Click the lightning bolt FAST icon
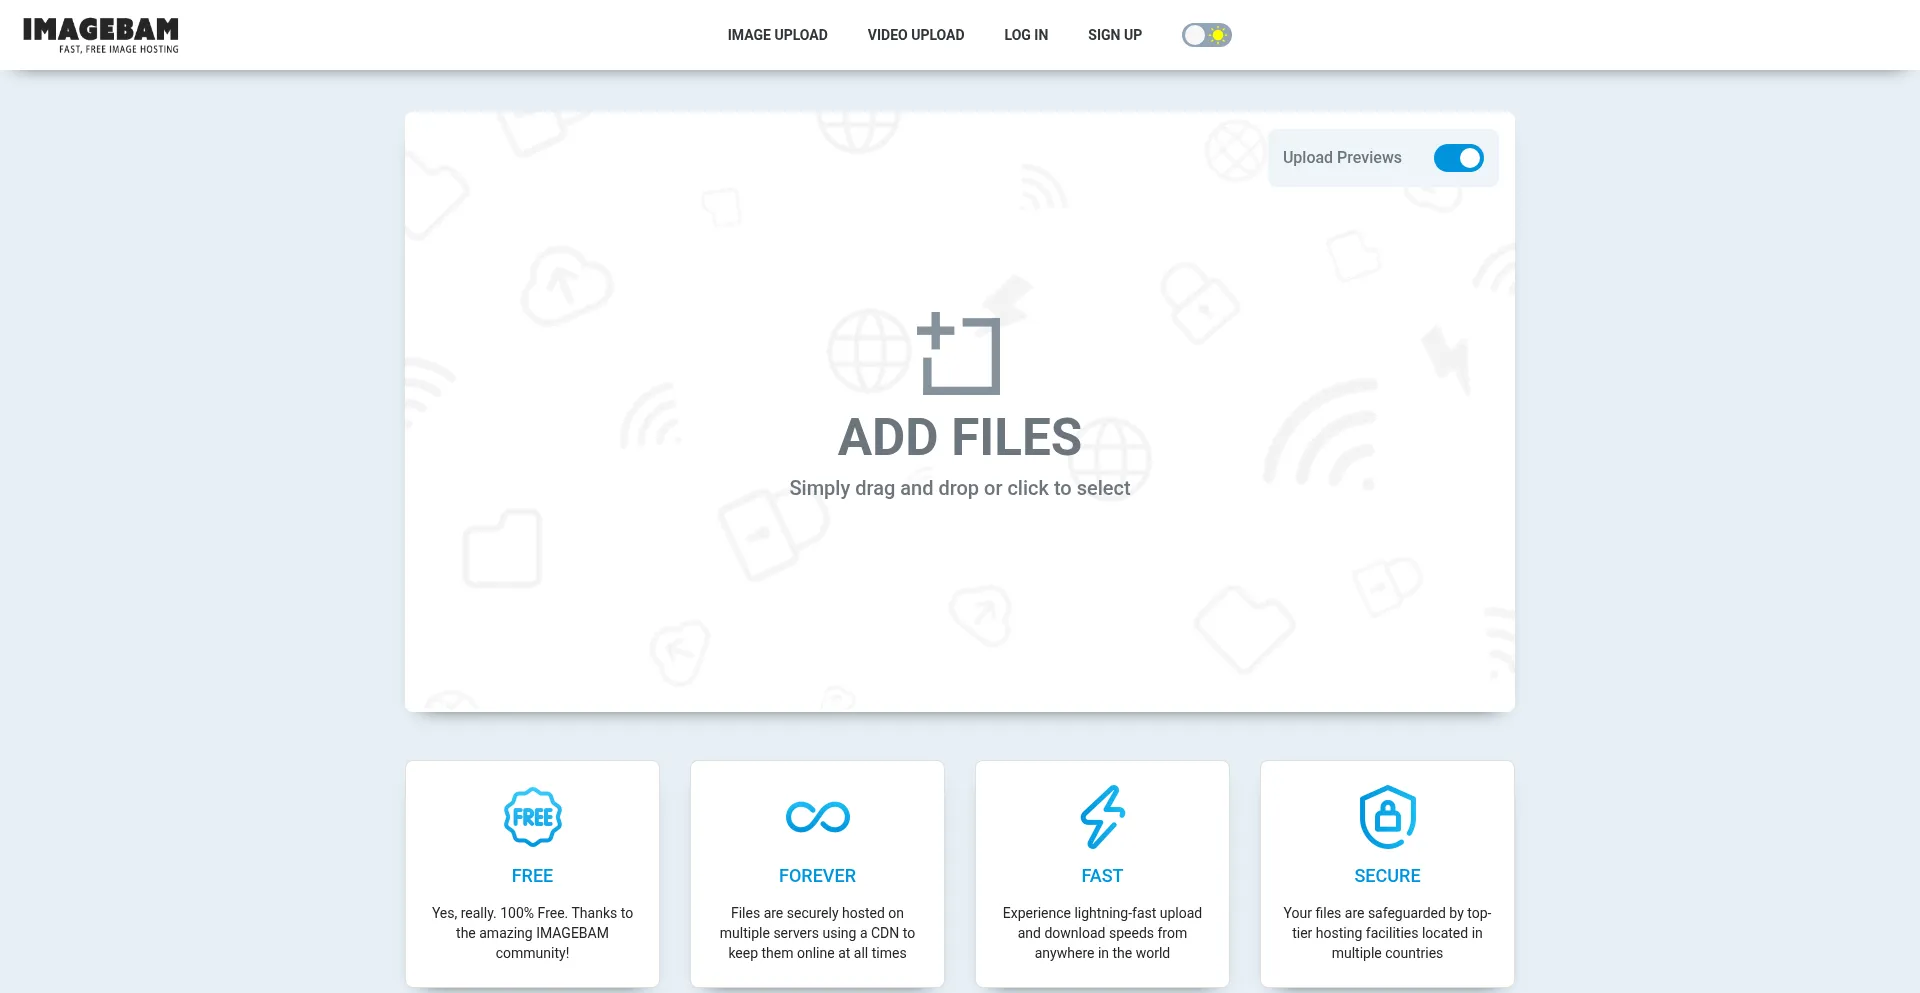Viewport: 1920px width, 993px height. click(1102, 817)
